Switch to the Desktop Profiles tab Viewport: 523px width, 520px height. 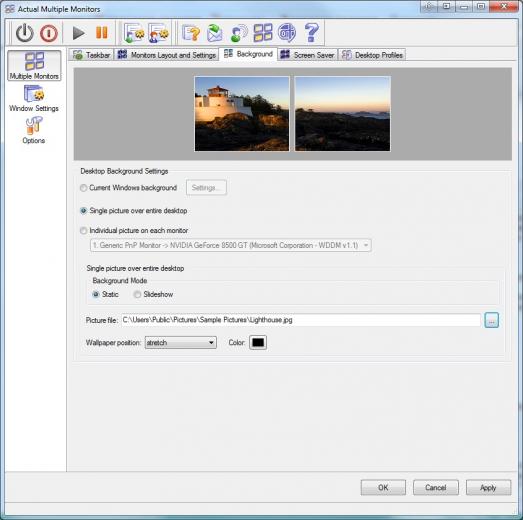point(373,55)
